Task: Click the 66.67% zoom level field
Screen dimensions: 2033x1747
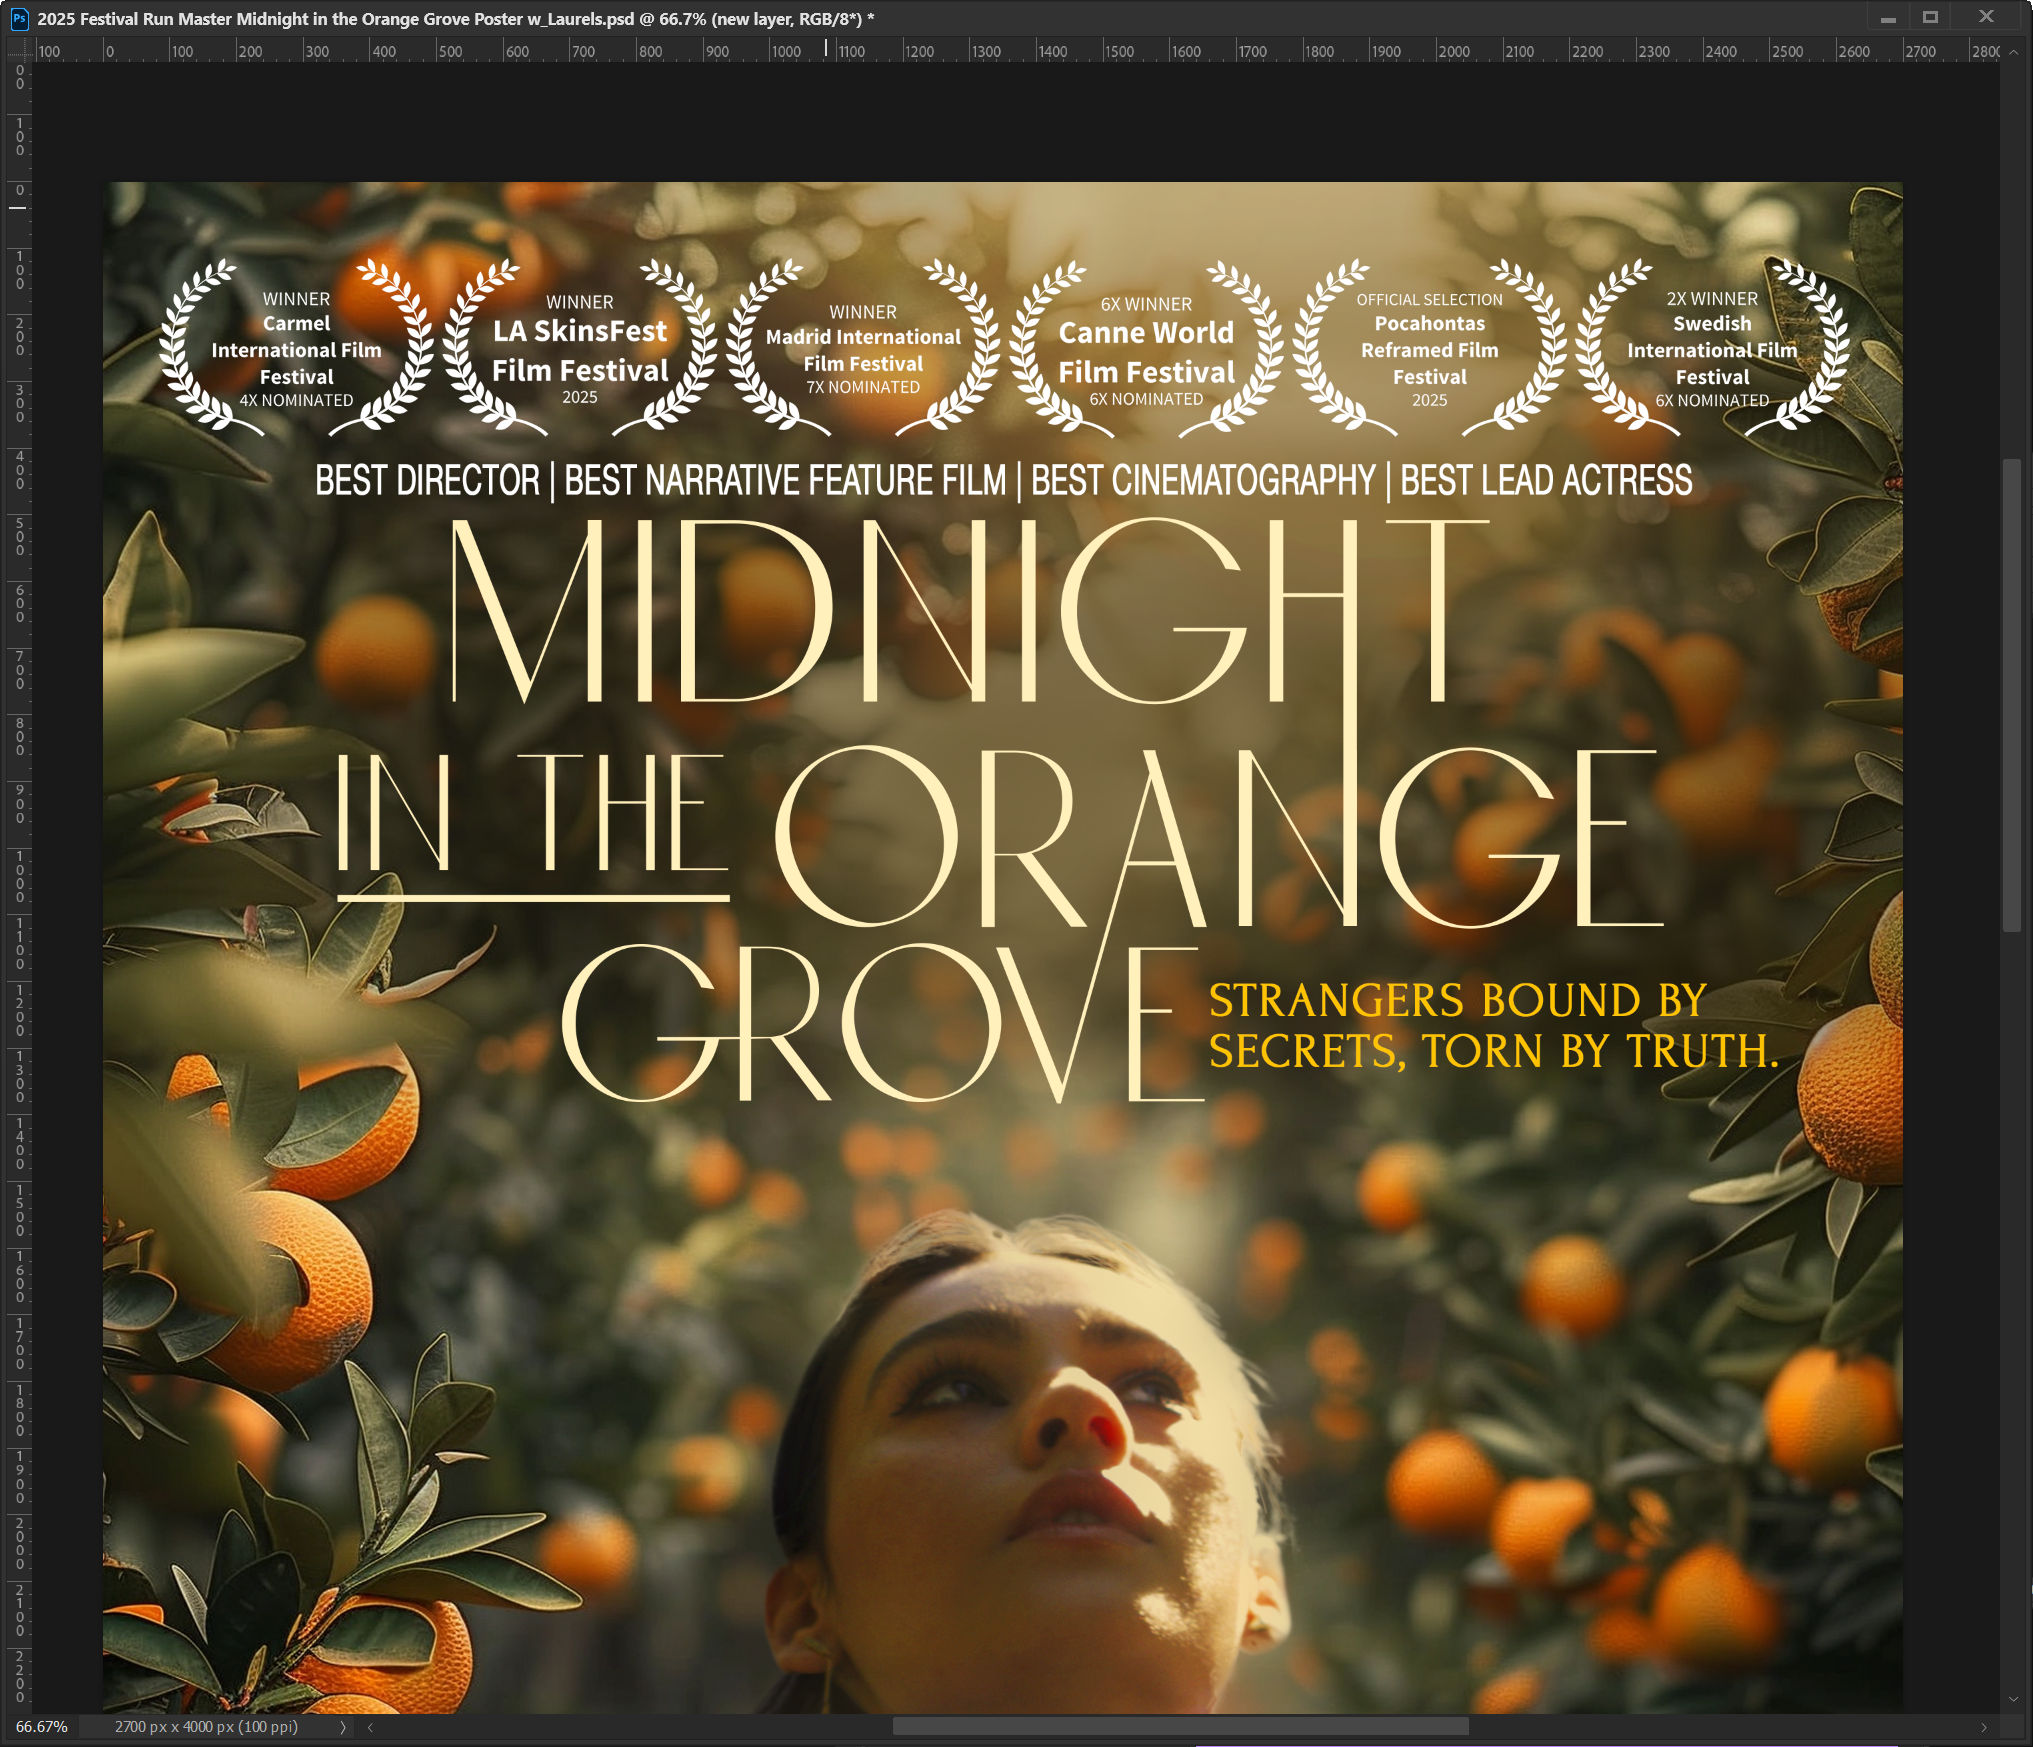Action: pyautogui.click(x=41, y=1727)
